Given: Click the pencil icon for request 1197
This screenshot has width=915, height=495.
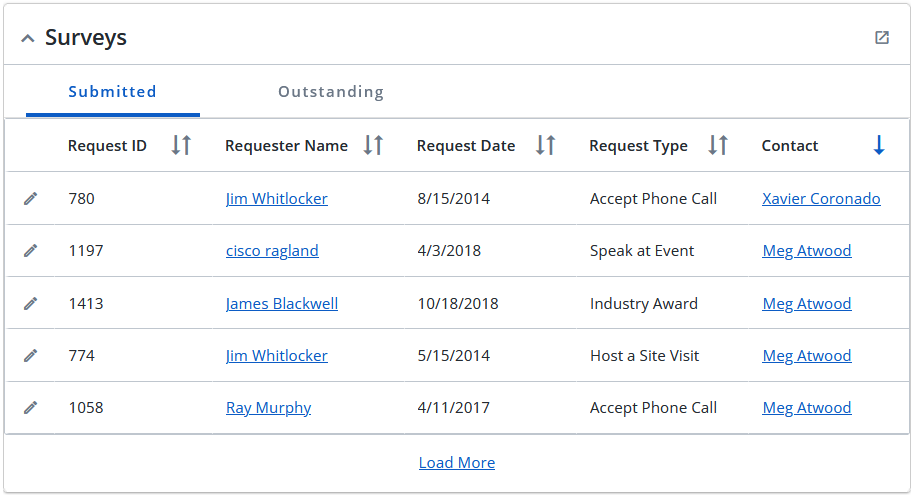Looking at the screenshot, I should (30, 250).
